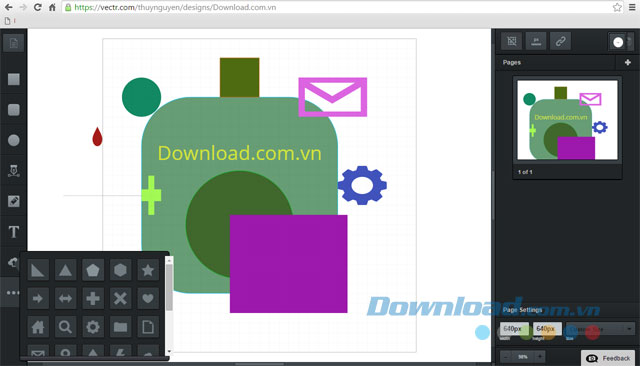
Task: Select the page 1 thumbnail
Action: [x=567, y=120]
